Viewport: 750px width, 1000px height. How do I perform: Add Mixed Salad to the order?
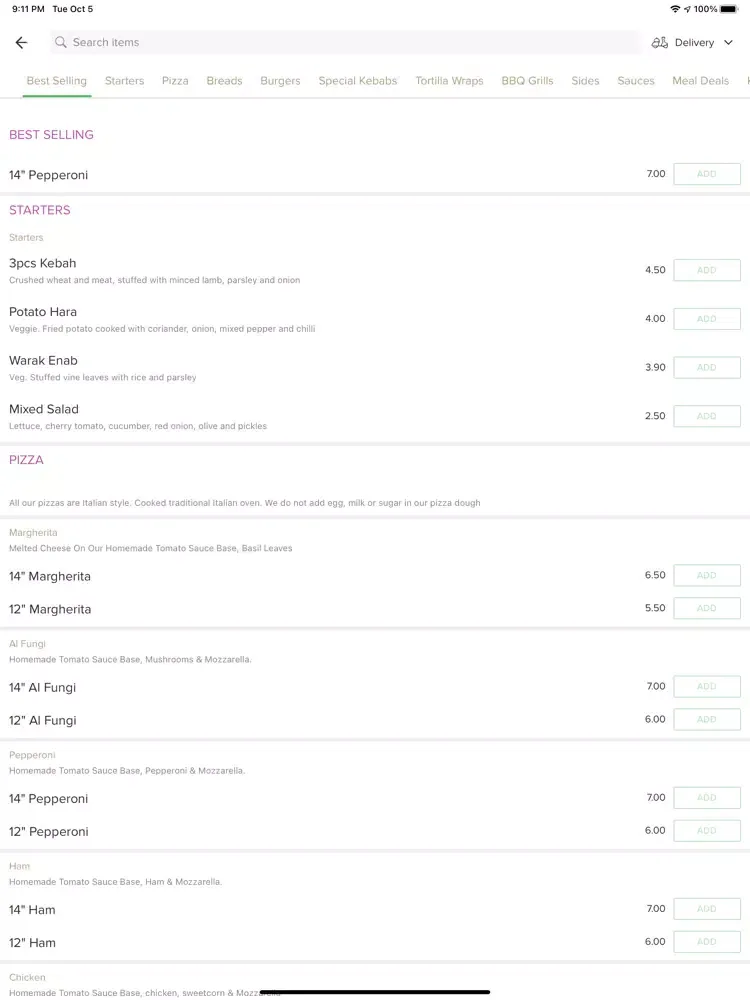707,416
